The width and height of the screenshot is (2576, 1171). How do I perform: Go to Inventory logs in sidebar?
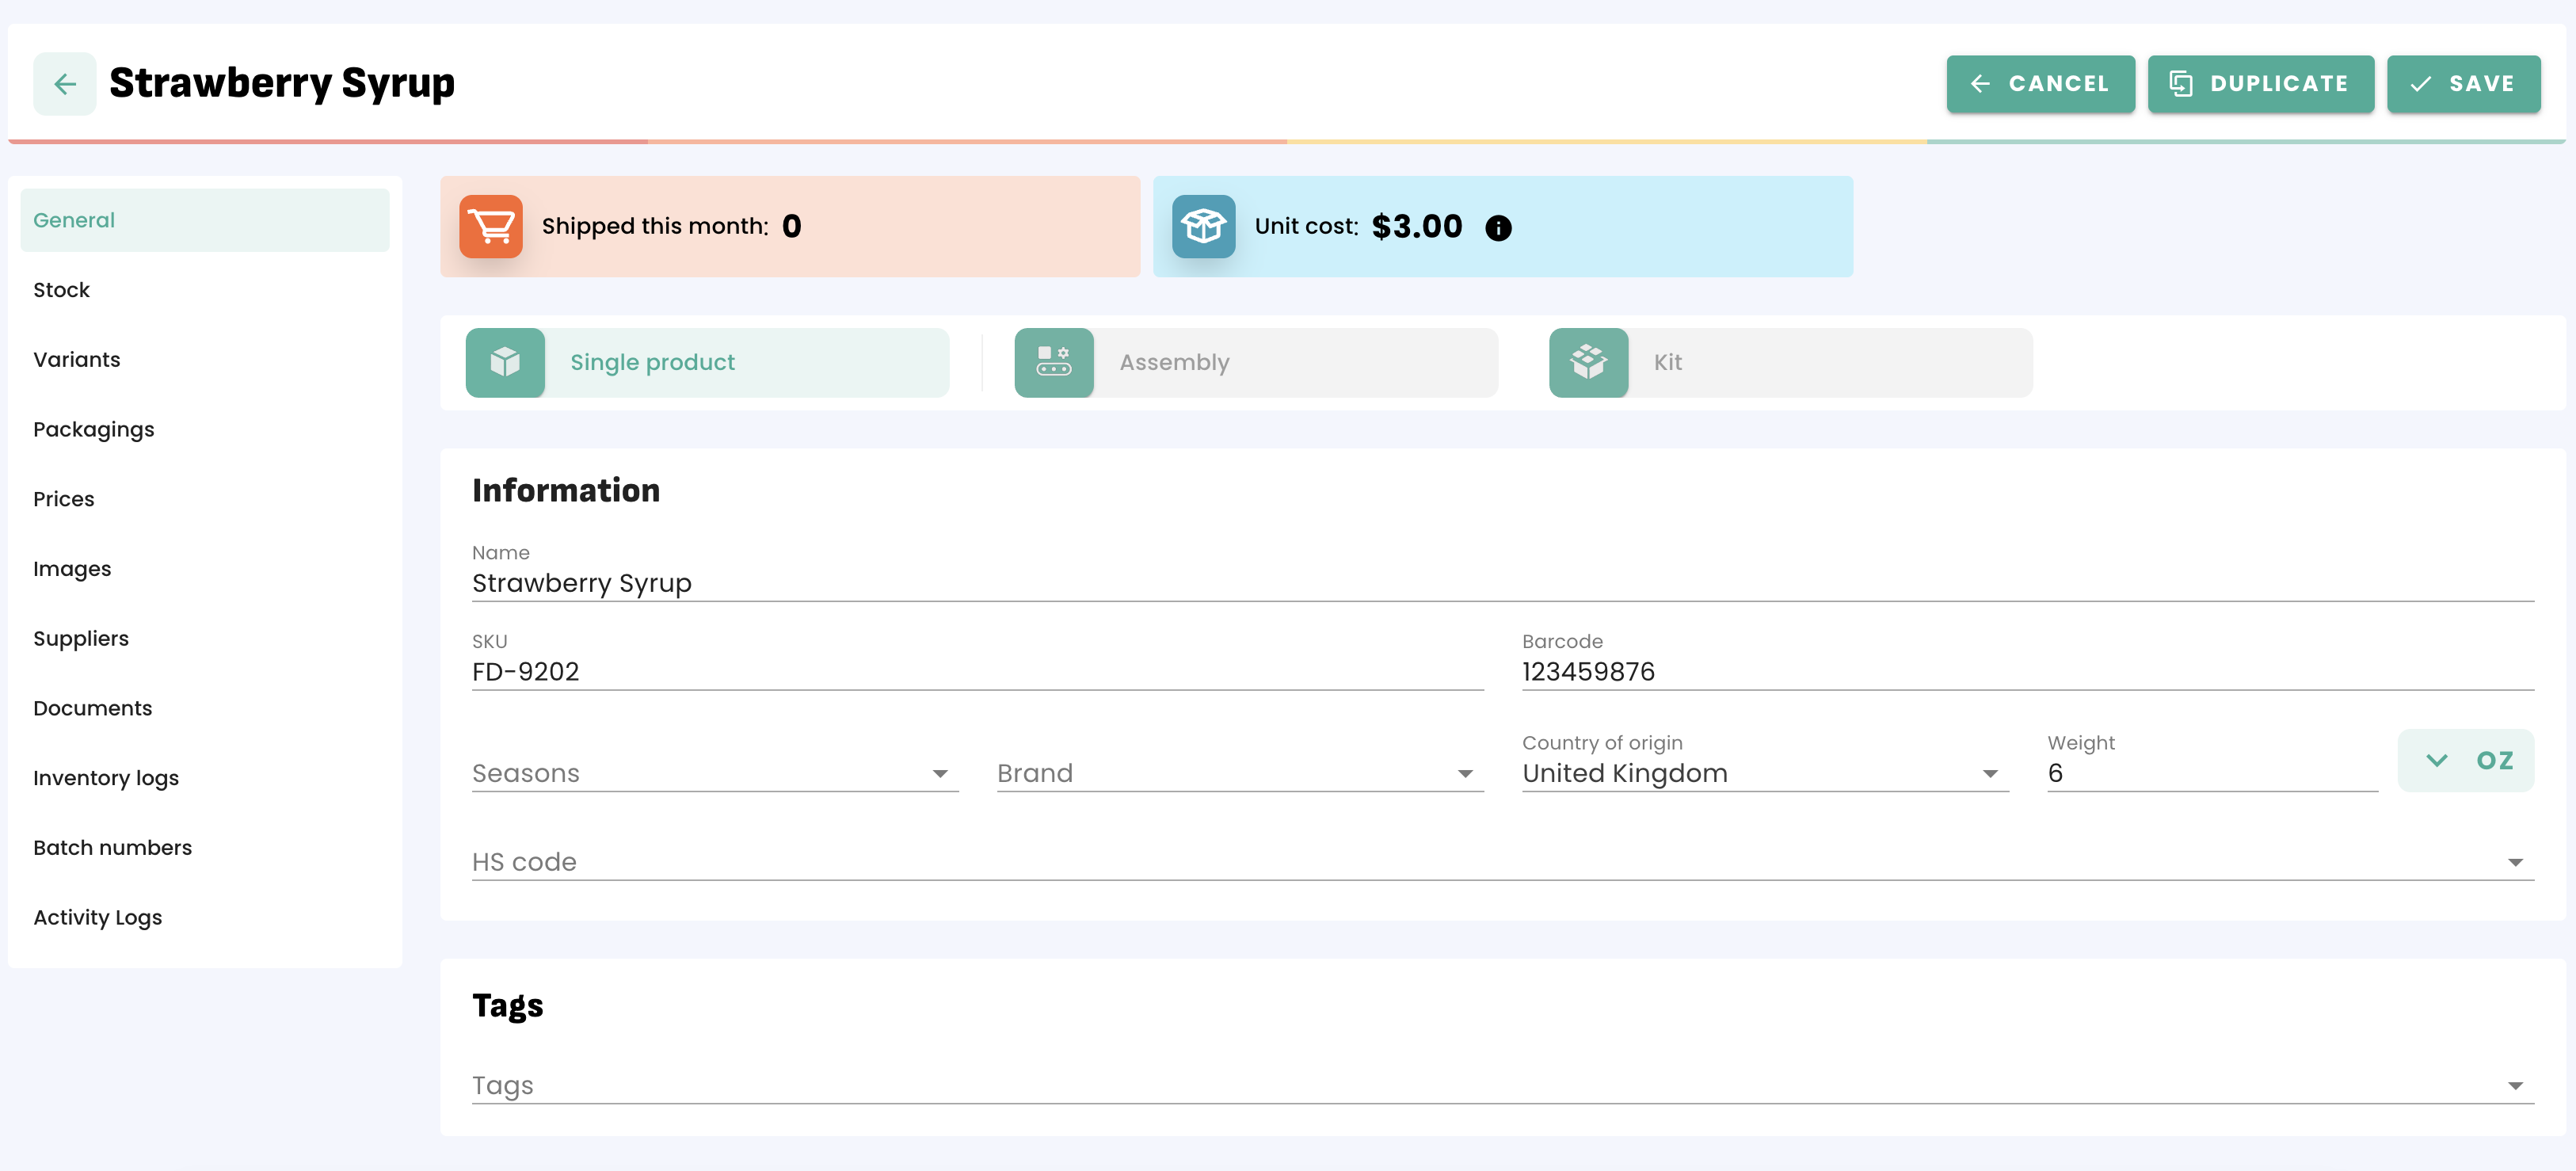click(x=106, y=778)
